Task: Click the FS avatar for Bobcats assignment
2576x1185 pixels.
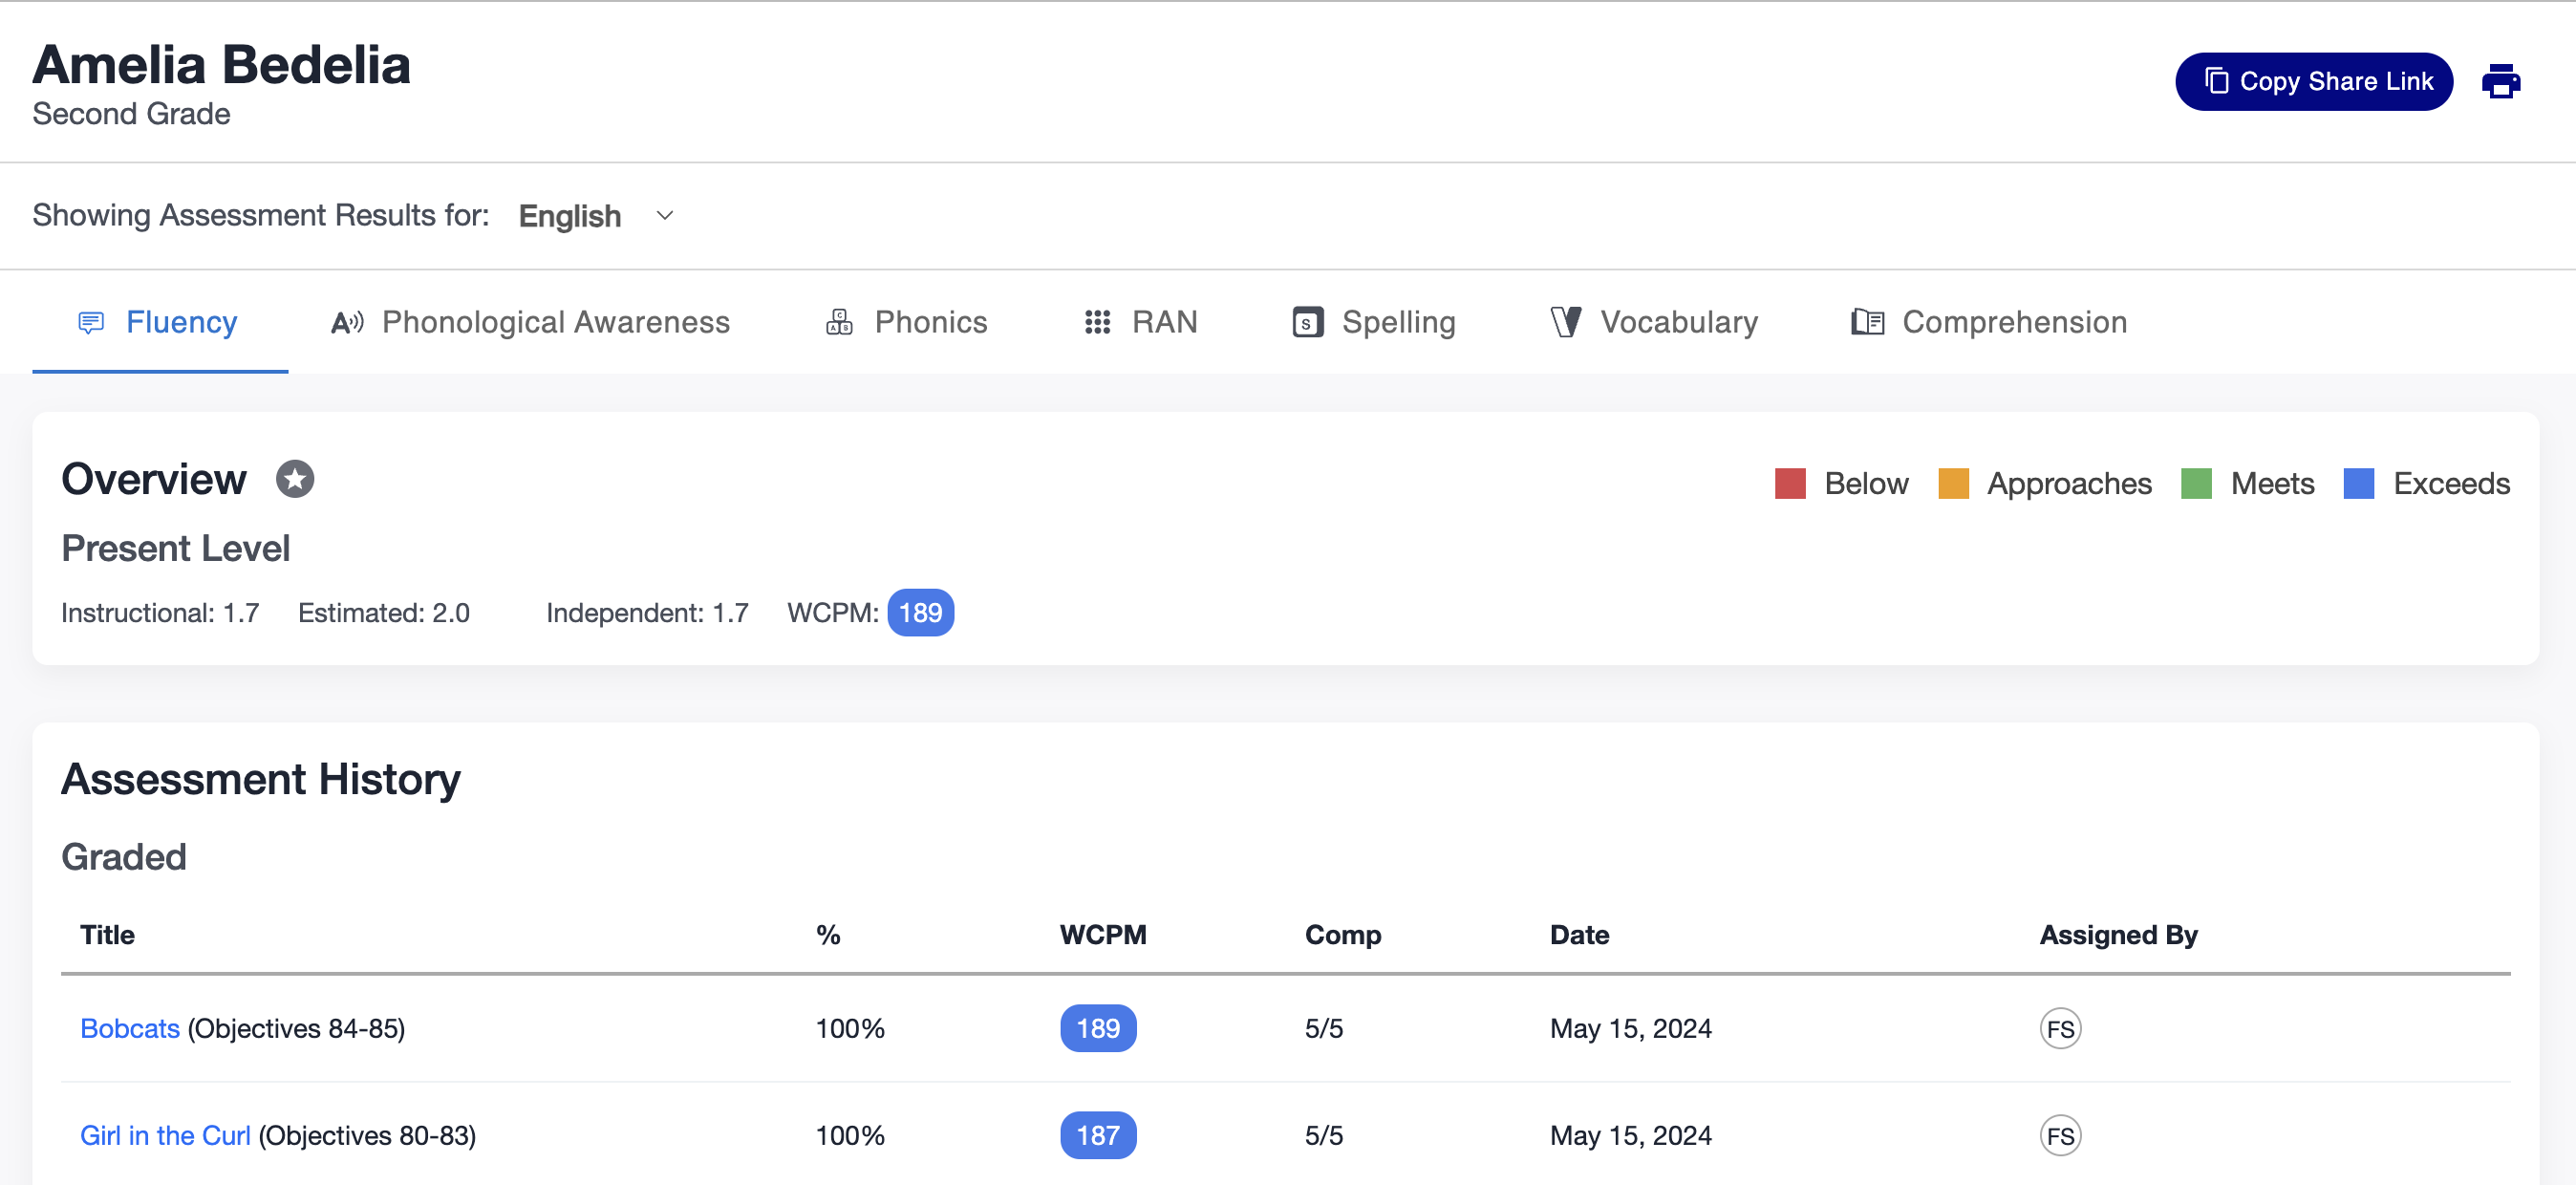Action: coord(2060,1027)
